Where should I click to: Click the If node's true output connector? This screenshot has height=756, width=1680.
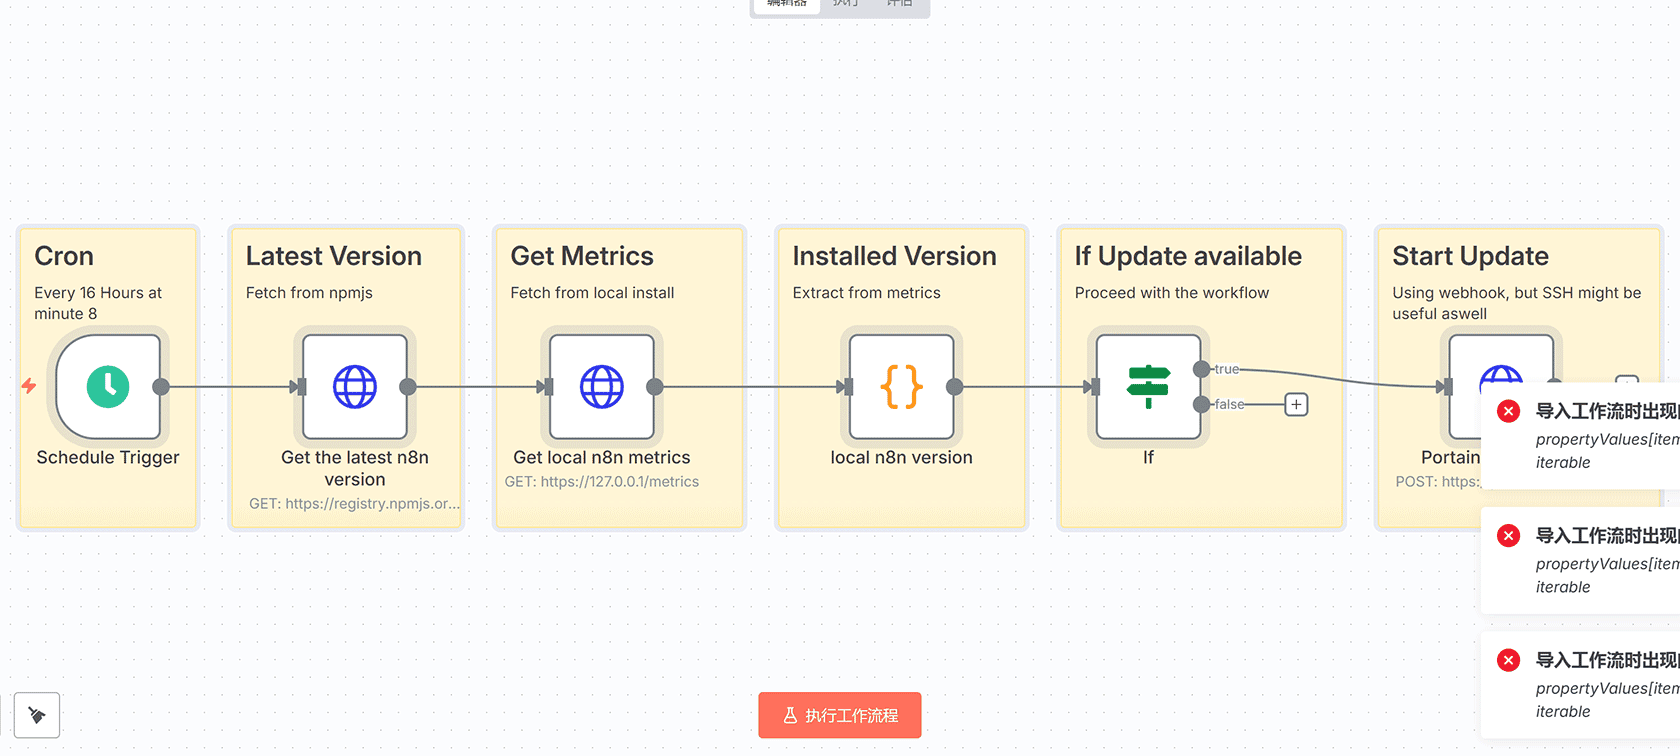(1201, 370)
